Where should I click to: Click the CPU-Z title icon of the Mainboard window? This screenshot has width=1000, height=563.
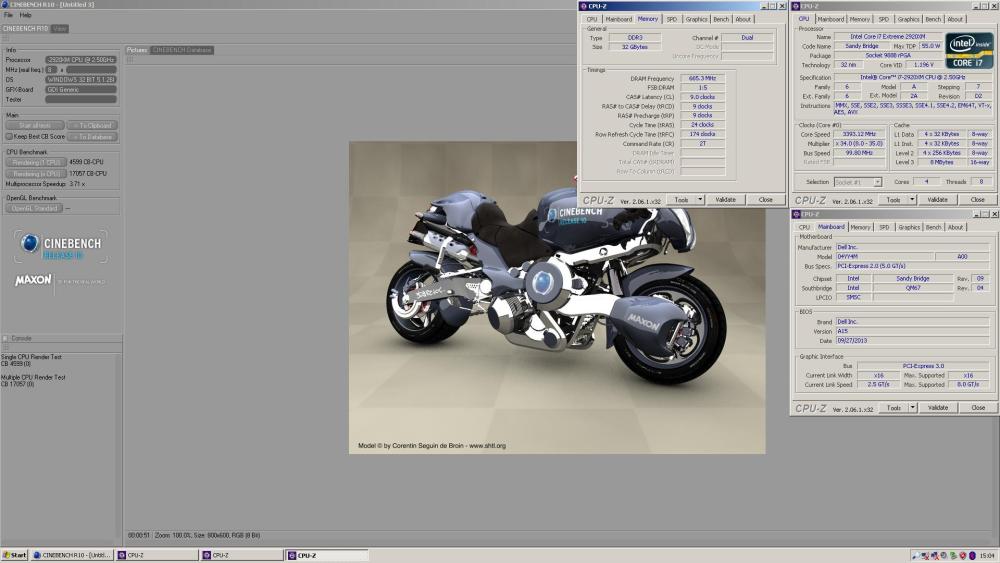tap(796, 214)
